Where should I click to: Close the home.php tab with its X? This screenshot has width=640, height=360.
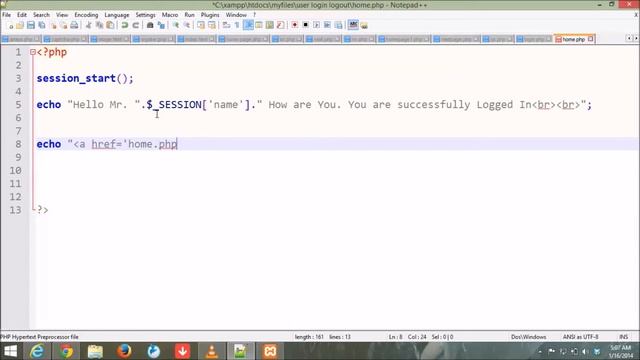(x=591, y=39)
